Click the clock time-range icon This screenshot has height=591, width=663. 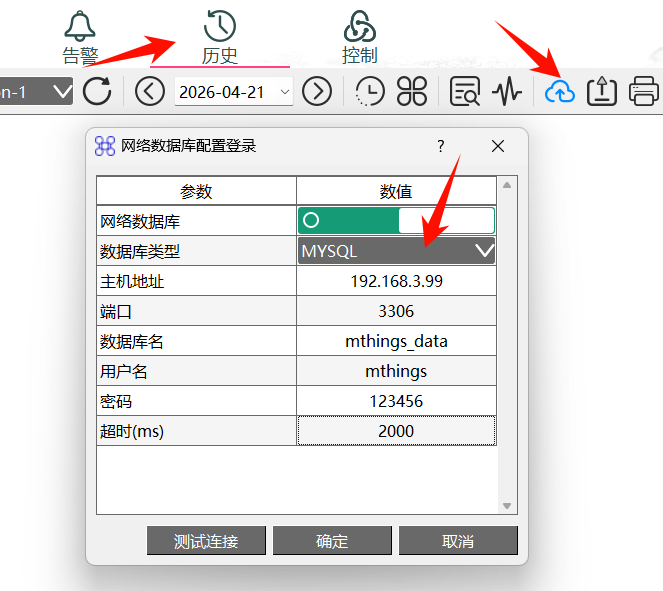coord(370,91)
